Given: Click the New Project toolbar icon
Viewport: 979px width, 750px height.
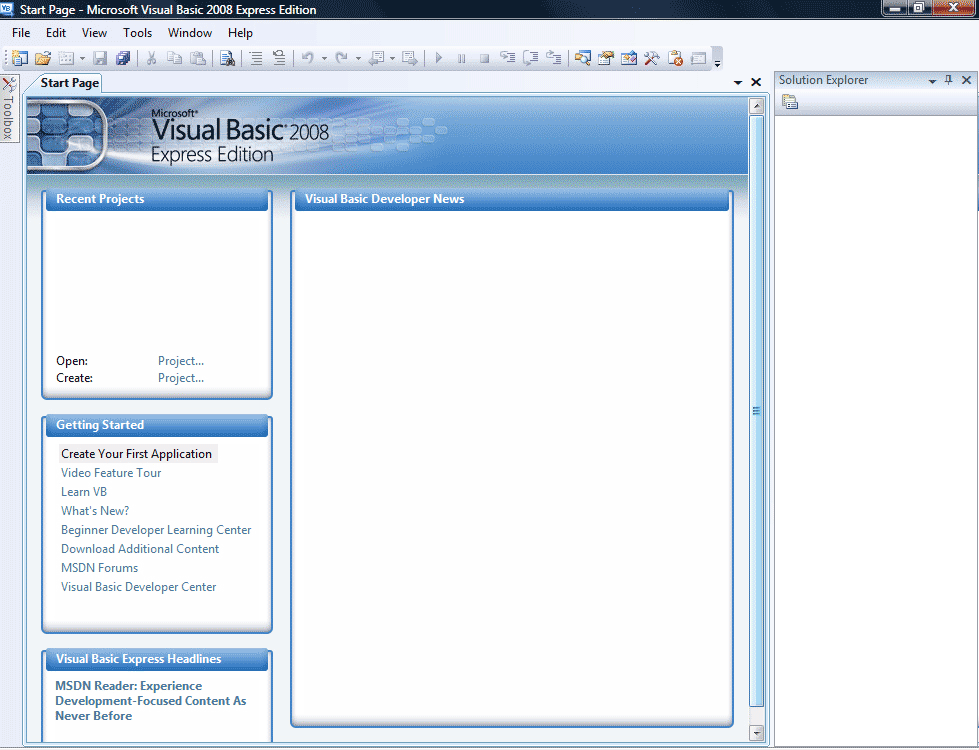Looking at the screenshot, I should tap(19, 58).
